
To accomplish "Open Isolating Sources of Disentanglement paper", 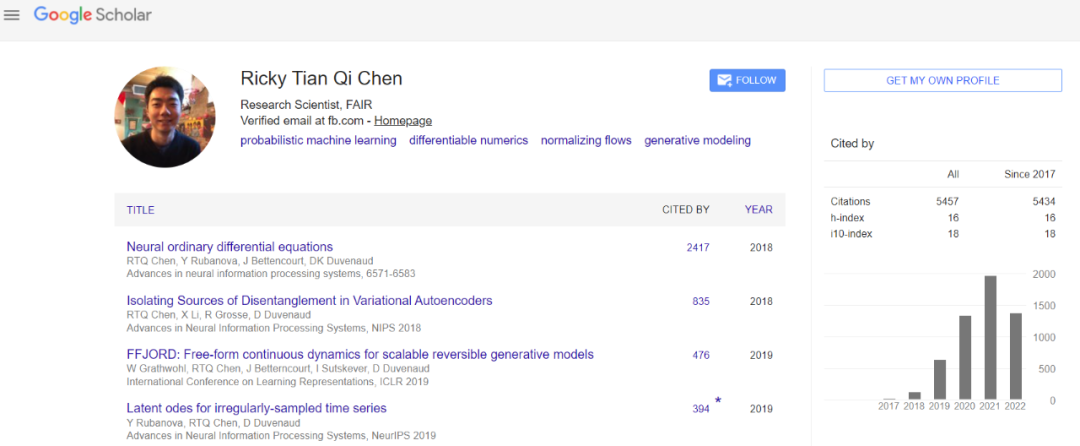I will pos(309,301).
